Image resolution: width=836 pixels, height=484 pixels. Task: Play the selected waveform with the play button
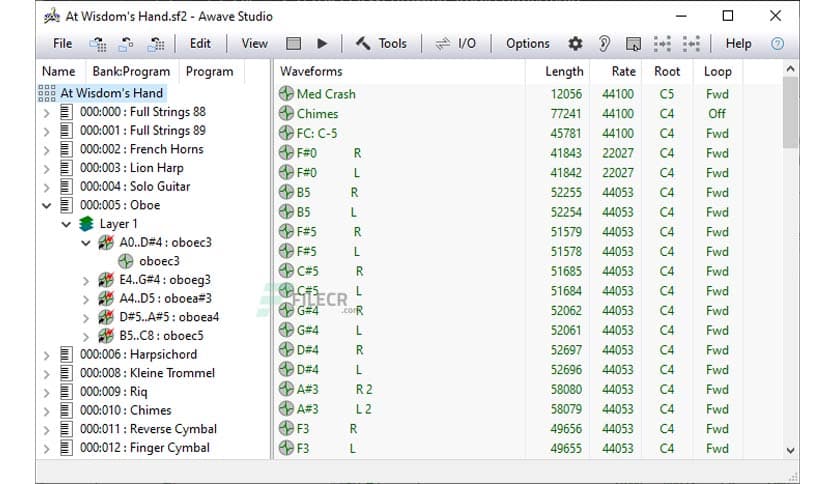click(322, 44)
